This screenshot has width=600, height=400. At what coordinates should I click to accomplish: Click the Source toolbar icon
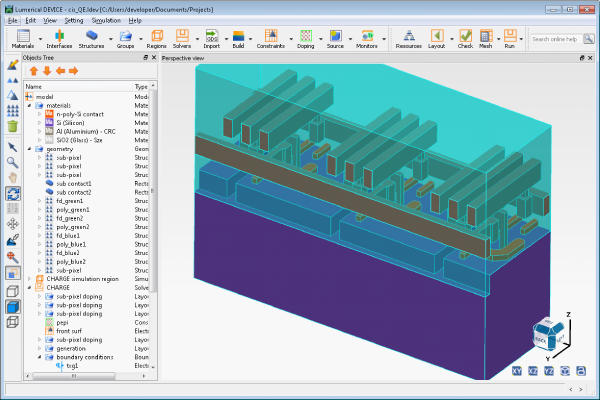tap(335, 39)
